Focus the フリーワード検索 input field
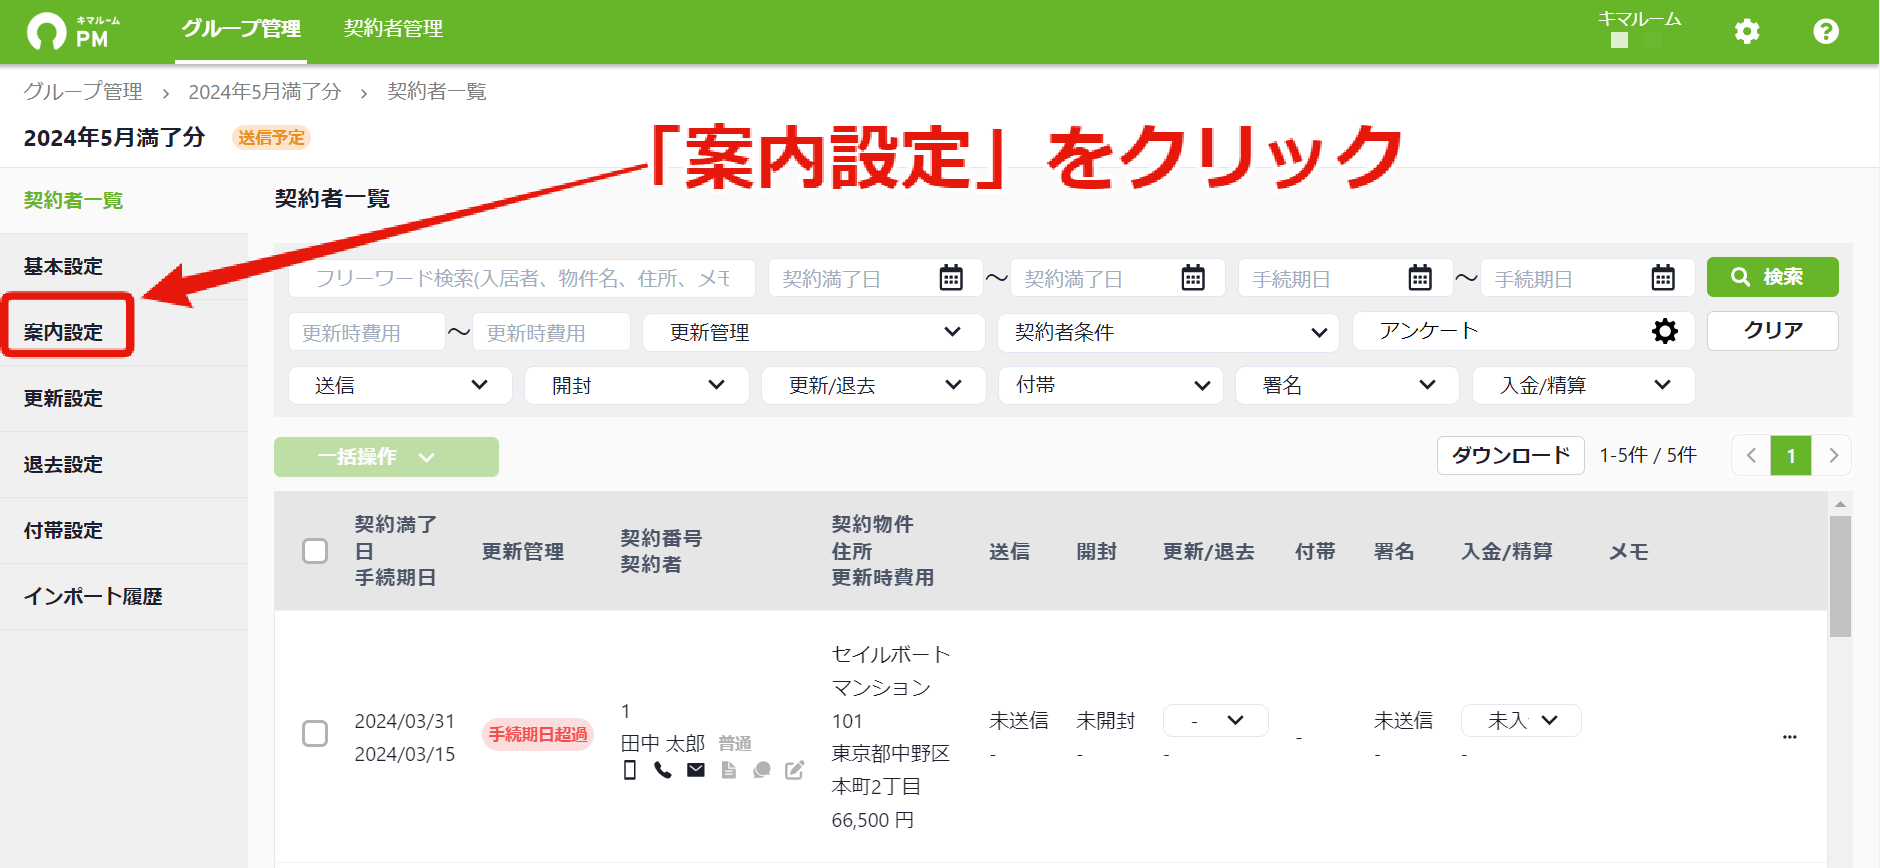The height and width of the screenshot is (868, 1880). click(522, 278)
